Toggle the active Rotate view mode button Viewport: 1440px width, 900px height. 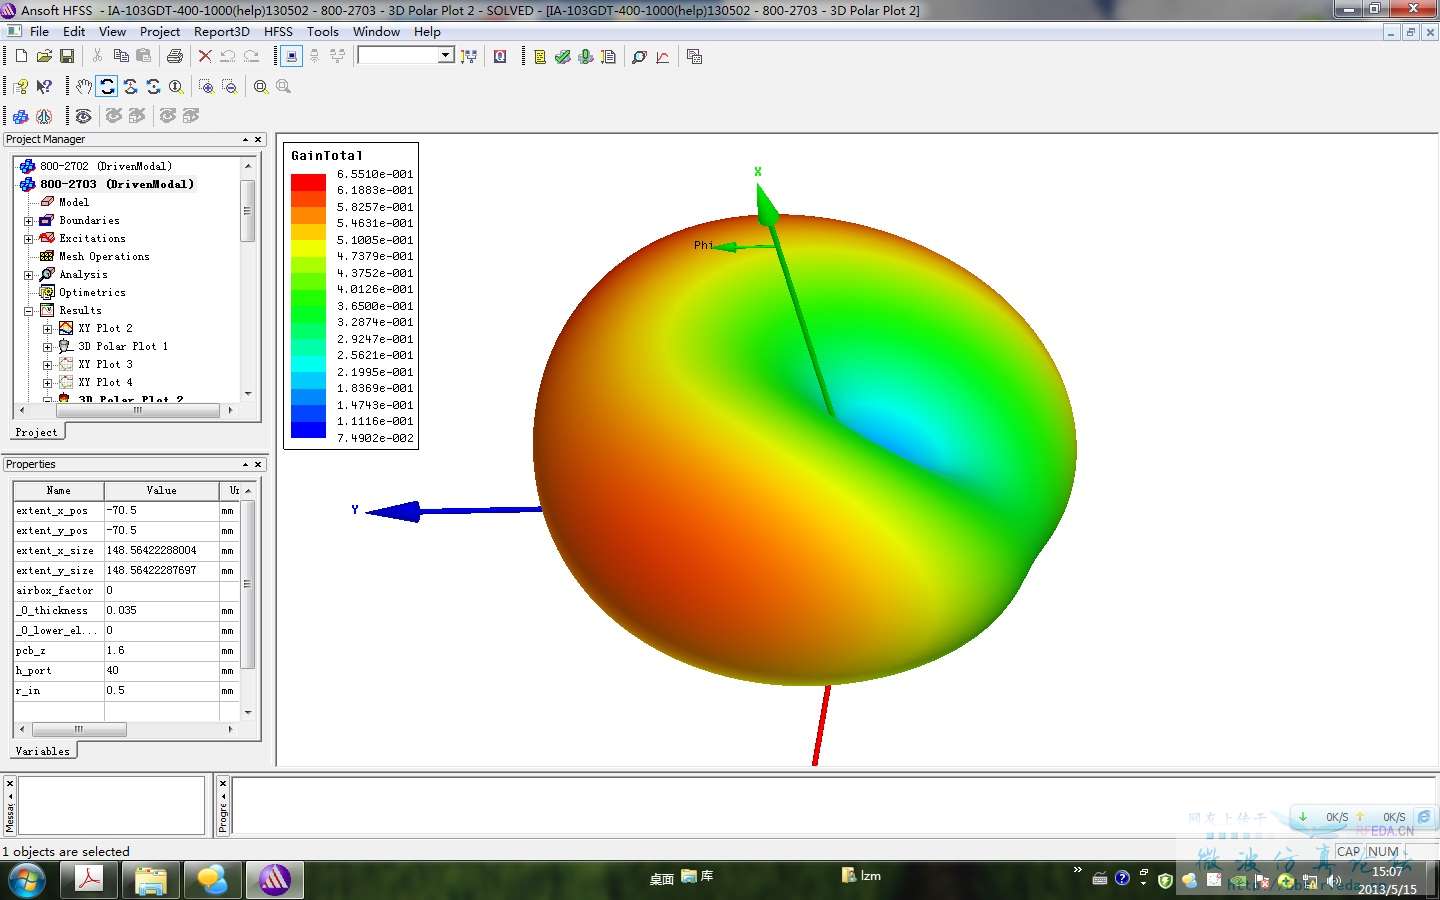107,87
